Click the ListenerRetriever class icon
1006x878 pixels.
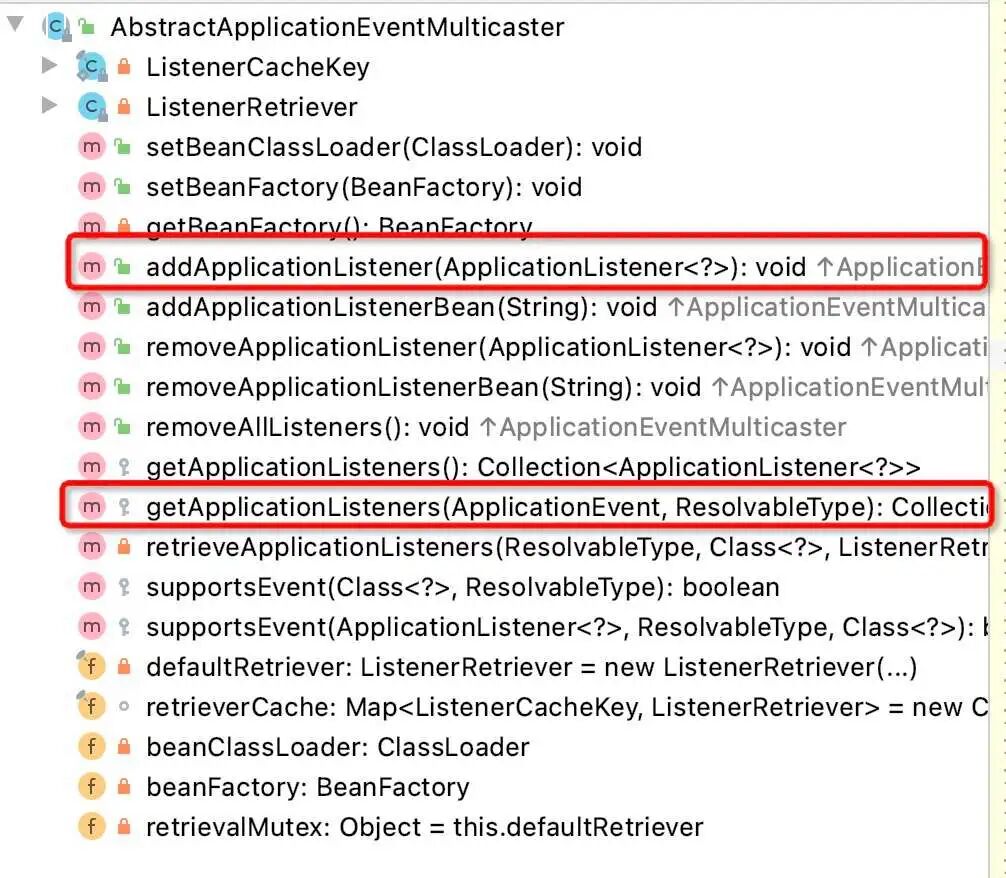pyautogui.click(x=92, y=107)
